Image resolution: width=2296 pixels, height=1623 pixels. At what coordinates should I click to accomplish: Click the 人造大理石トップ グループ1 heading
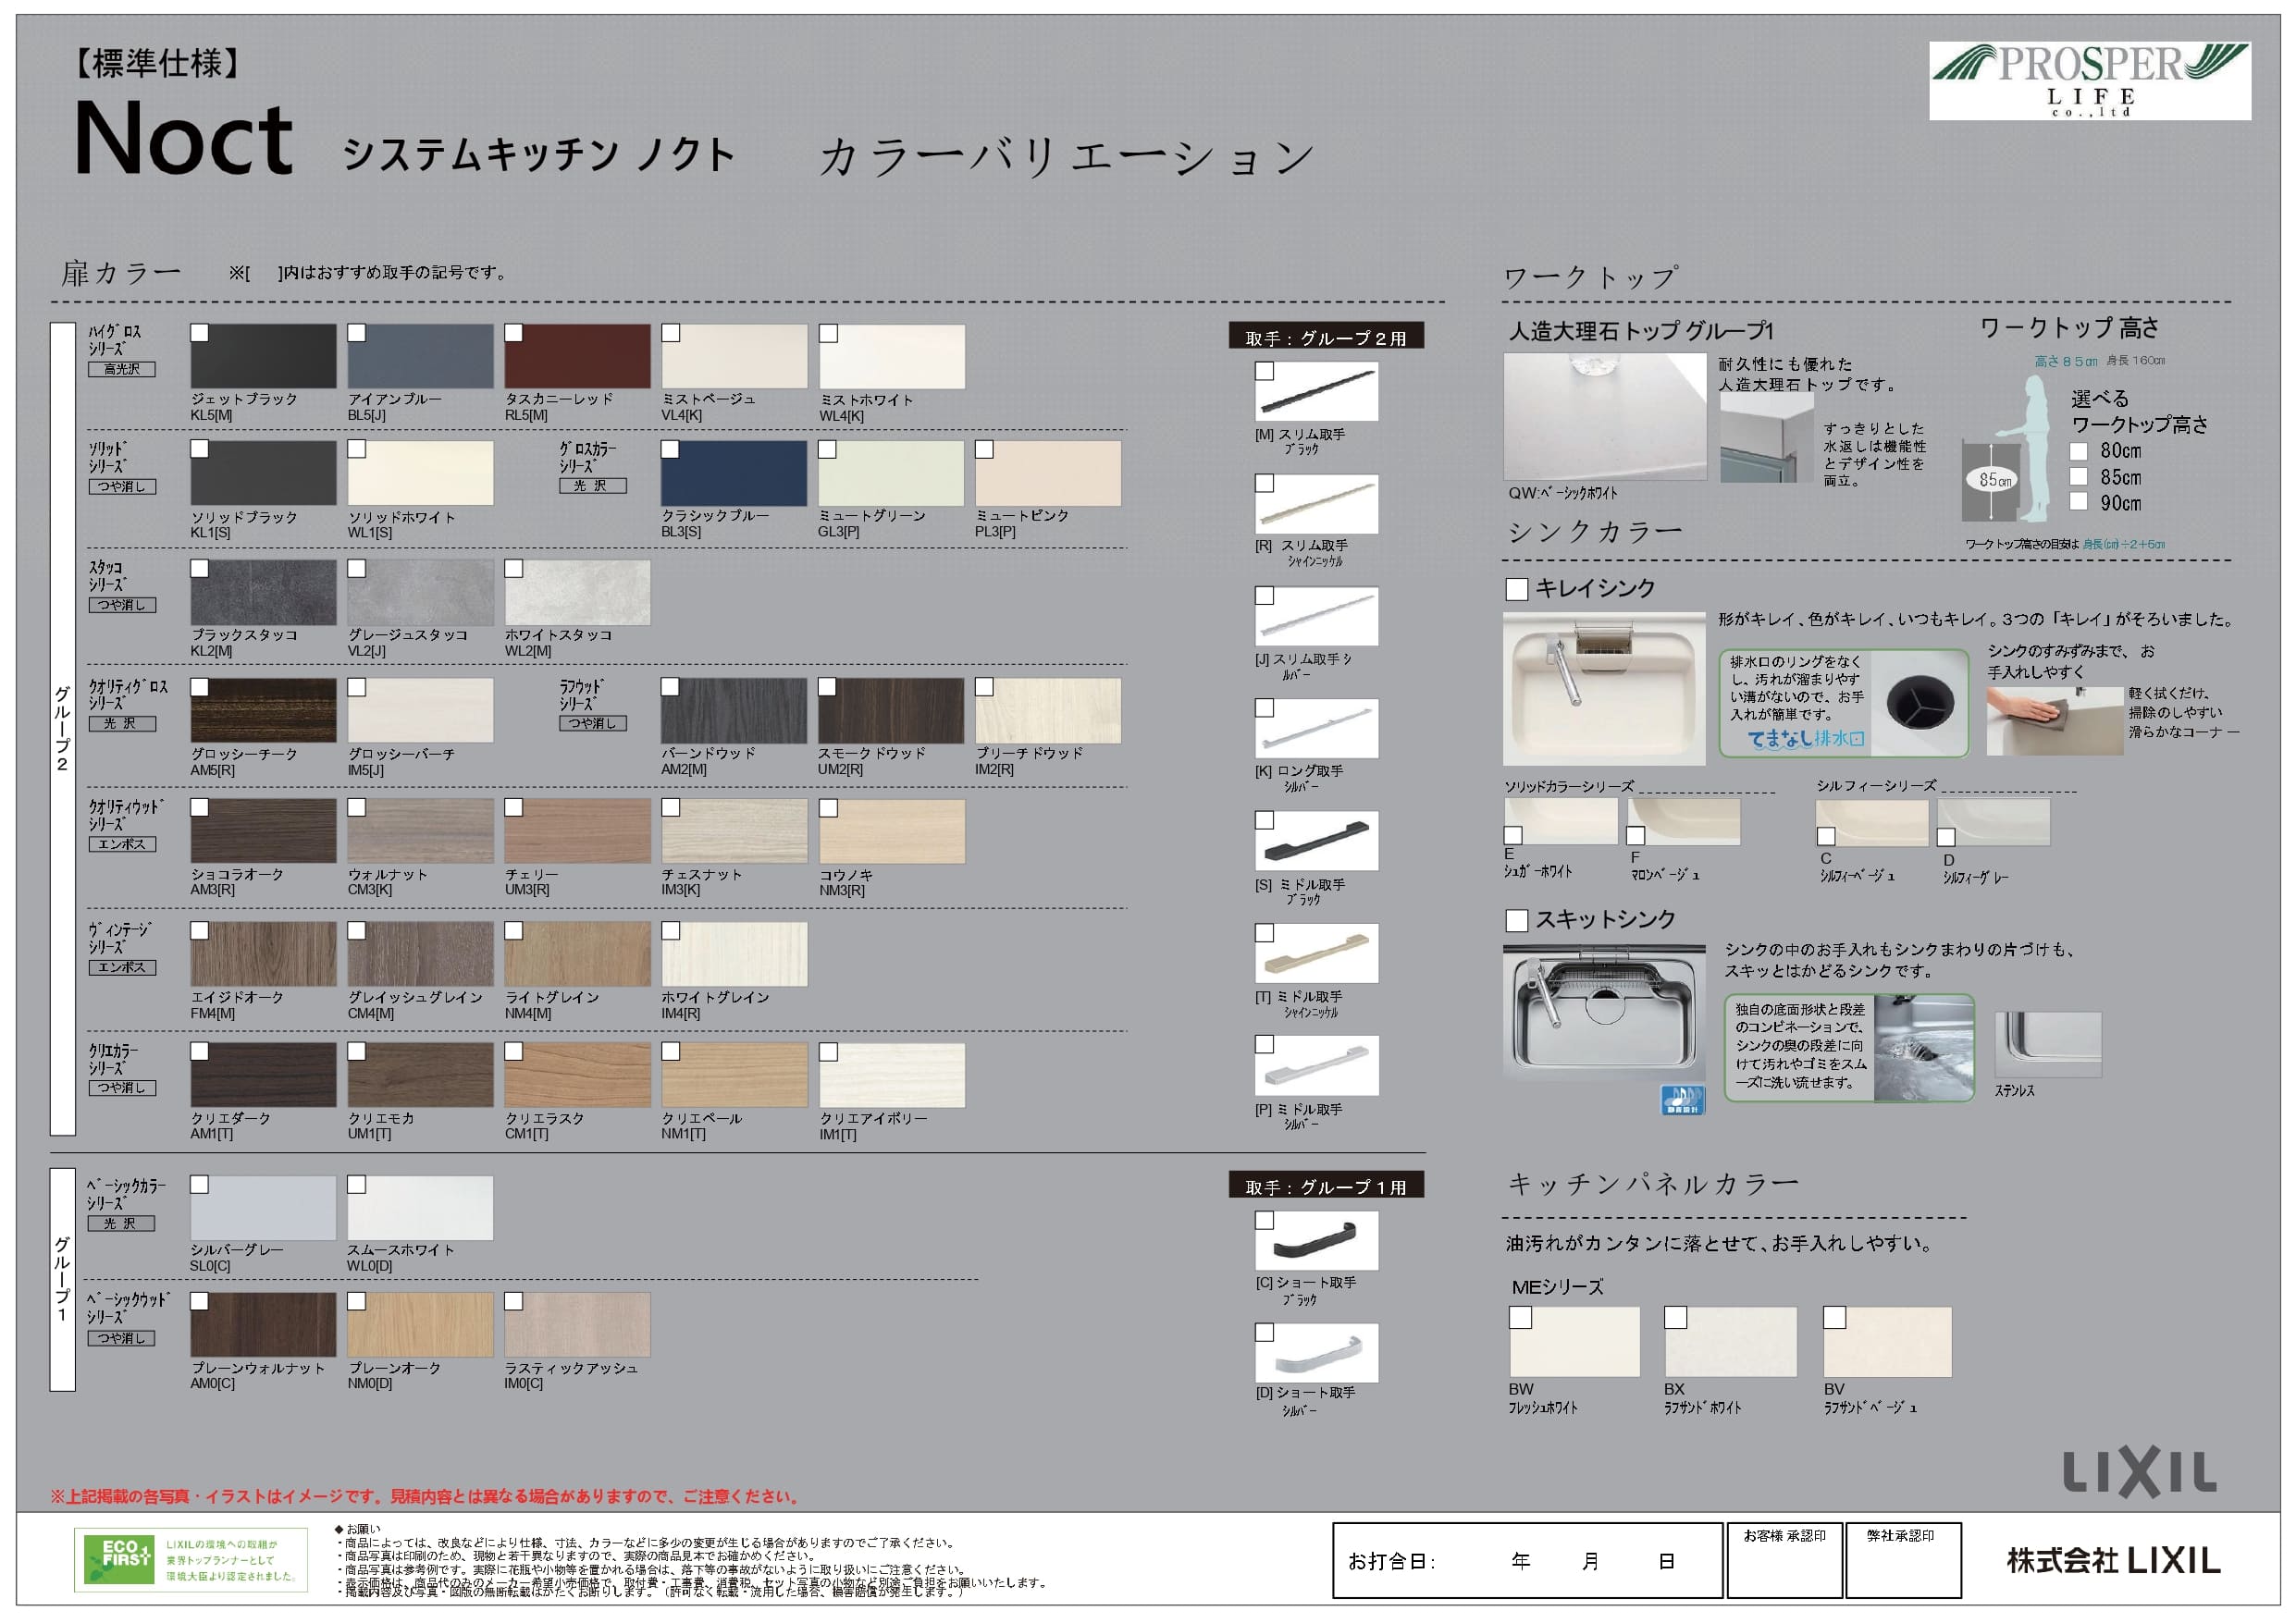1641,331
